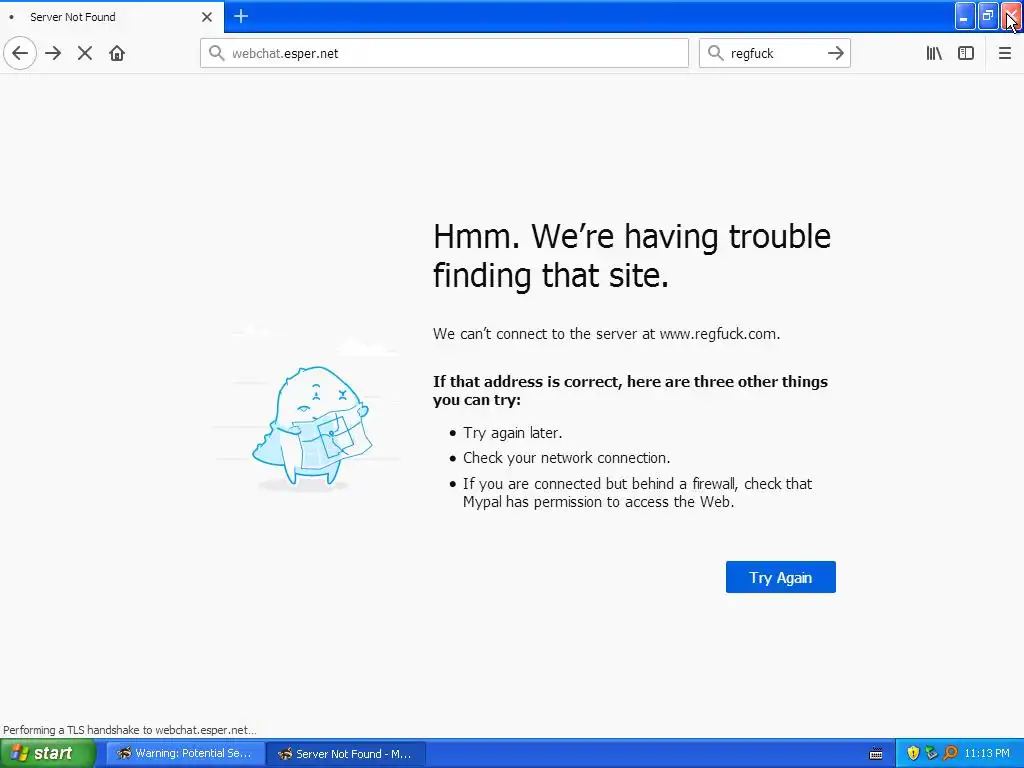Image resolution: width=1024 pixels, height=768 pixels.
Task: Click the www.regfuck.com error message text
Action: 606,334
